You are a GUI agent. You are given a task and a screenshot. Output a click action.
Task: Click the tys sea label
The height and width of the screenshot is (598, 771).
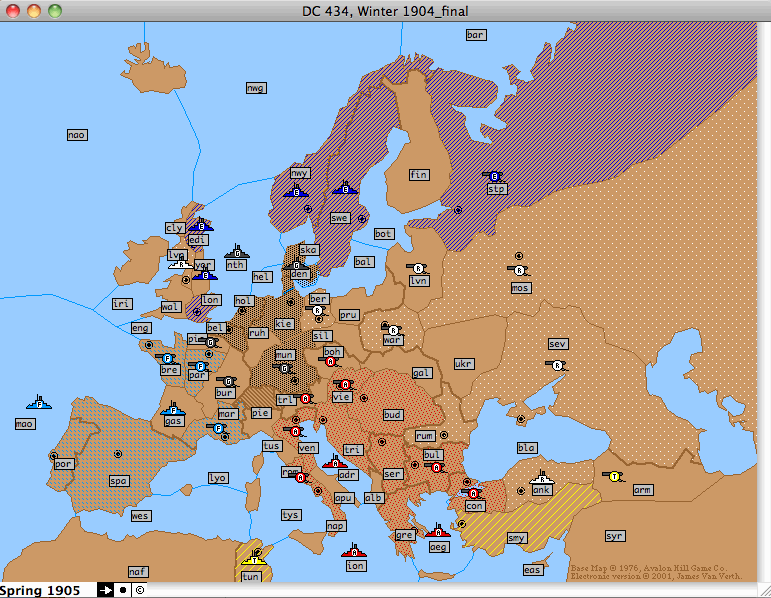point(291,515)
